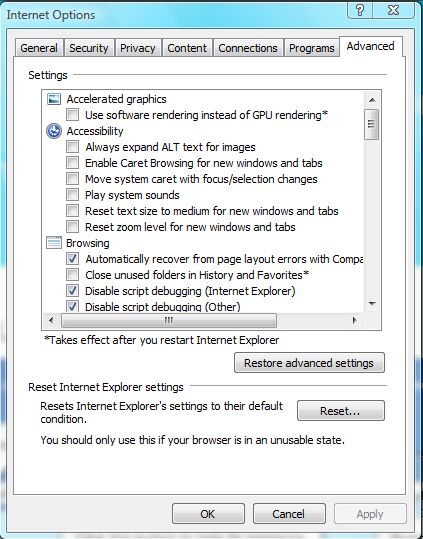Screen dimensions: 423x539
Task: Open the Connections tab
Action: point(248,48)
